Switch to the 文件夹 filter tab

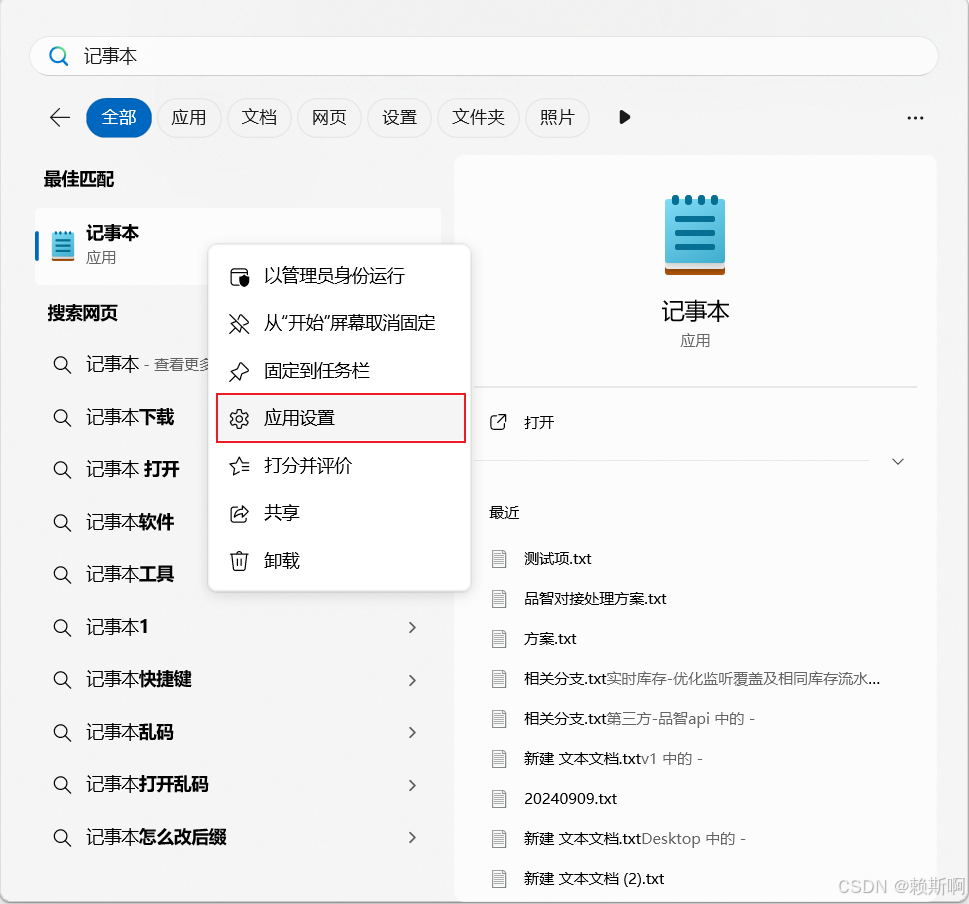pos(478,117)
